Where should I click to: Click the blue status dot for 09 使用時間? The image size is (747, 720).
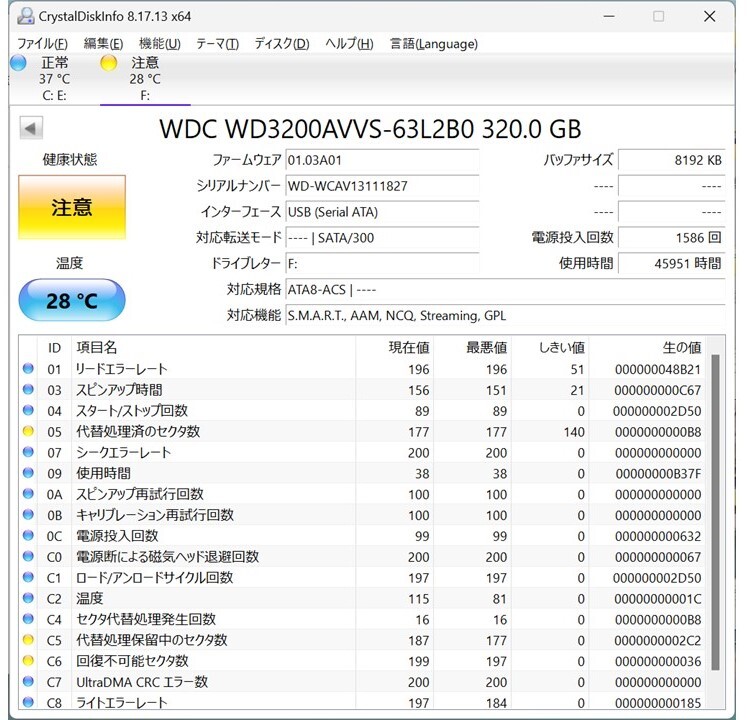(28, 473)
